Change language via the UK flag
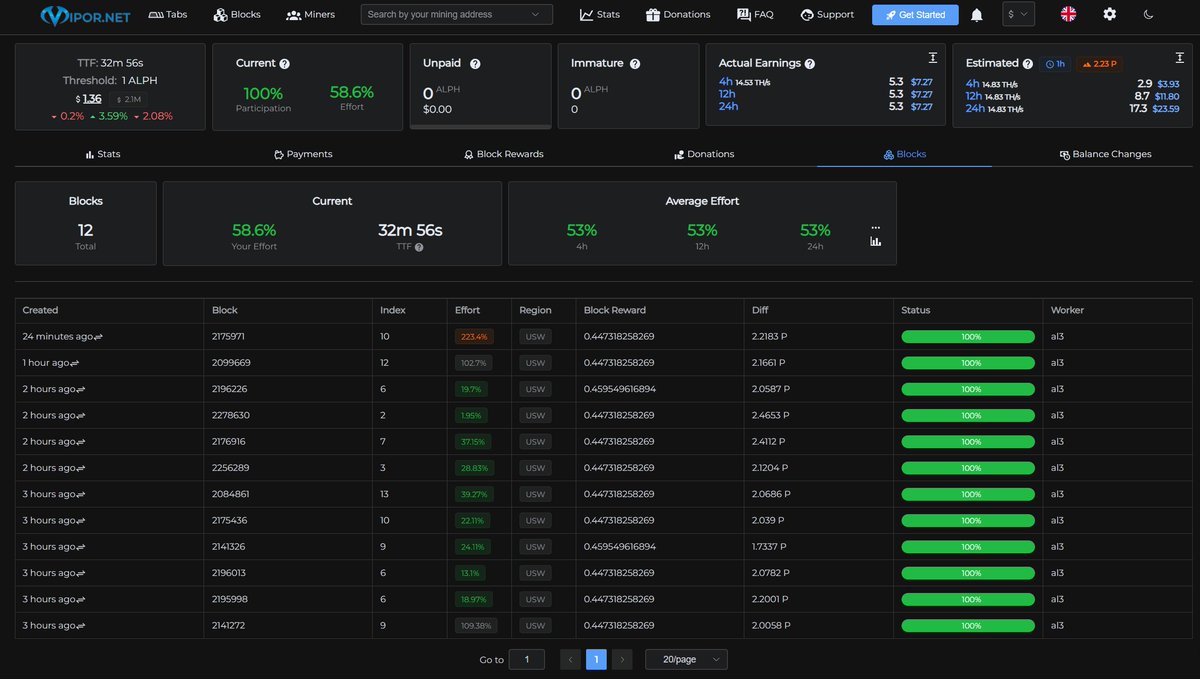Image resolution: width=1200 pixels, height=679 pixels. (1068, 14)
